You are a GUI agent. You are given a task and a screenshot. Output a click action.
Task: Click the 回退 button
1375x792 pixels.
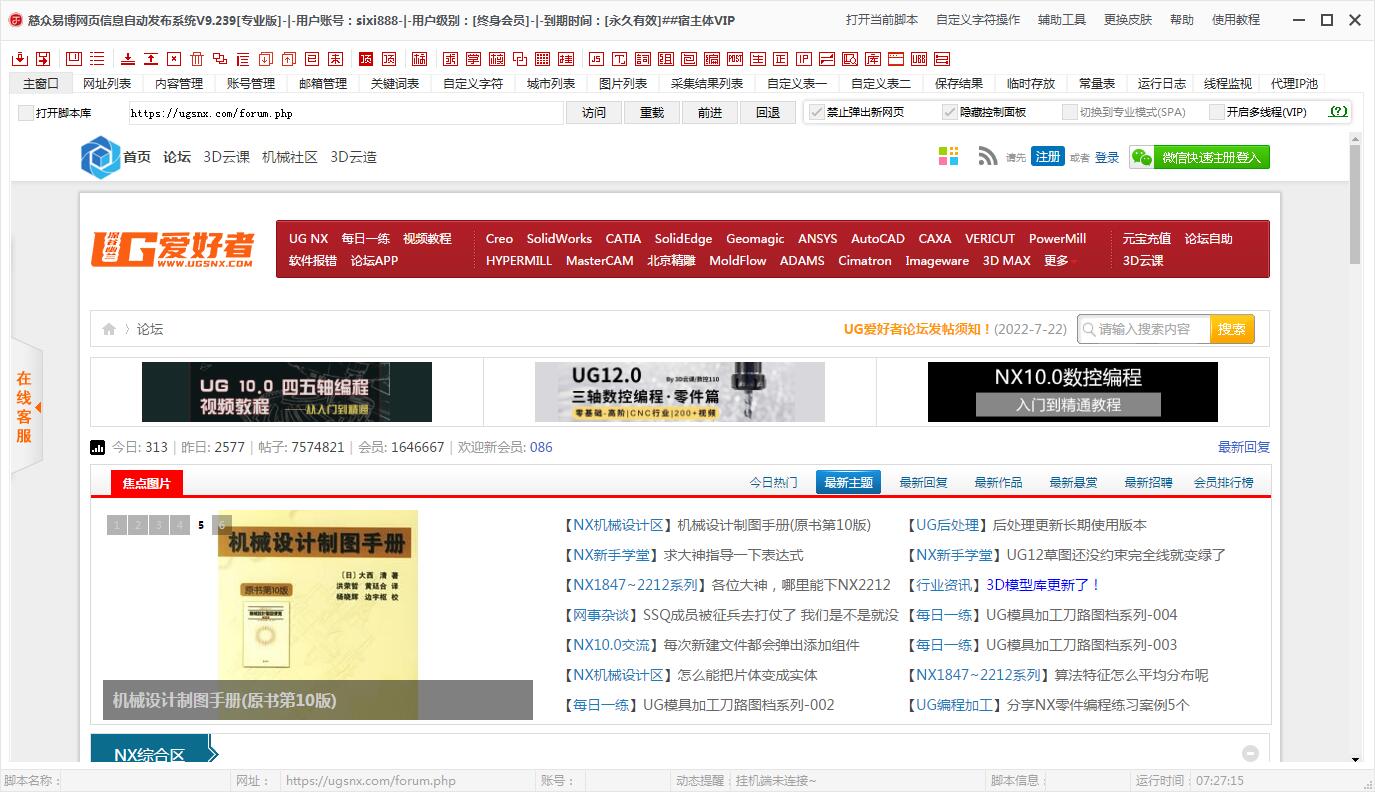768,113
